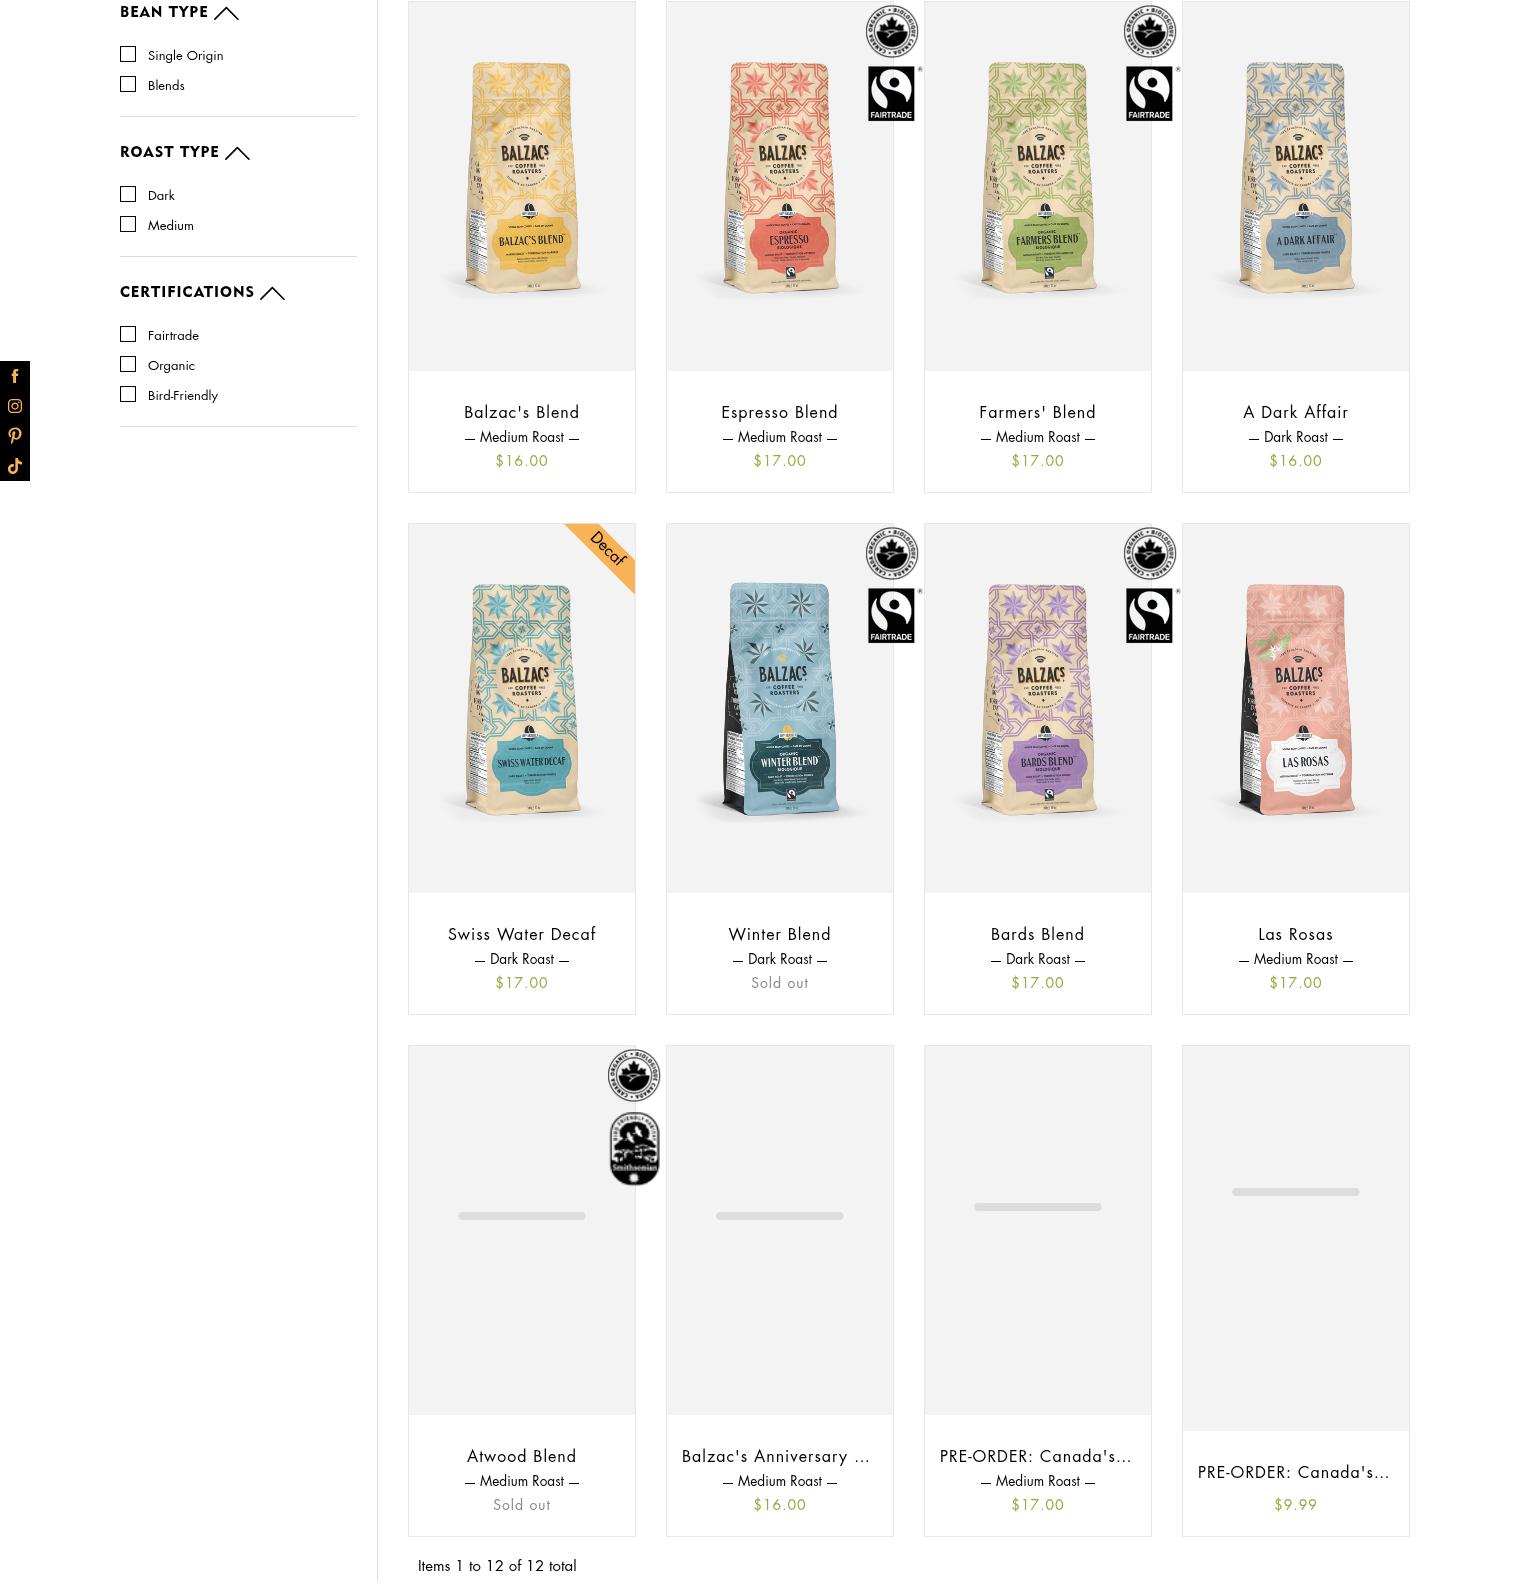
Task: Collapse the Certifications filter section
Action: coord(272,293)
